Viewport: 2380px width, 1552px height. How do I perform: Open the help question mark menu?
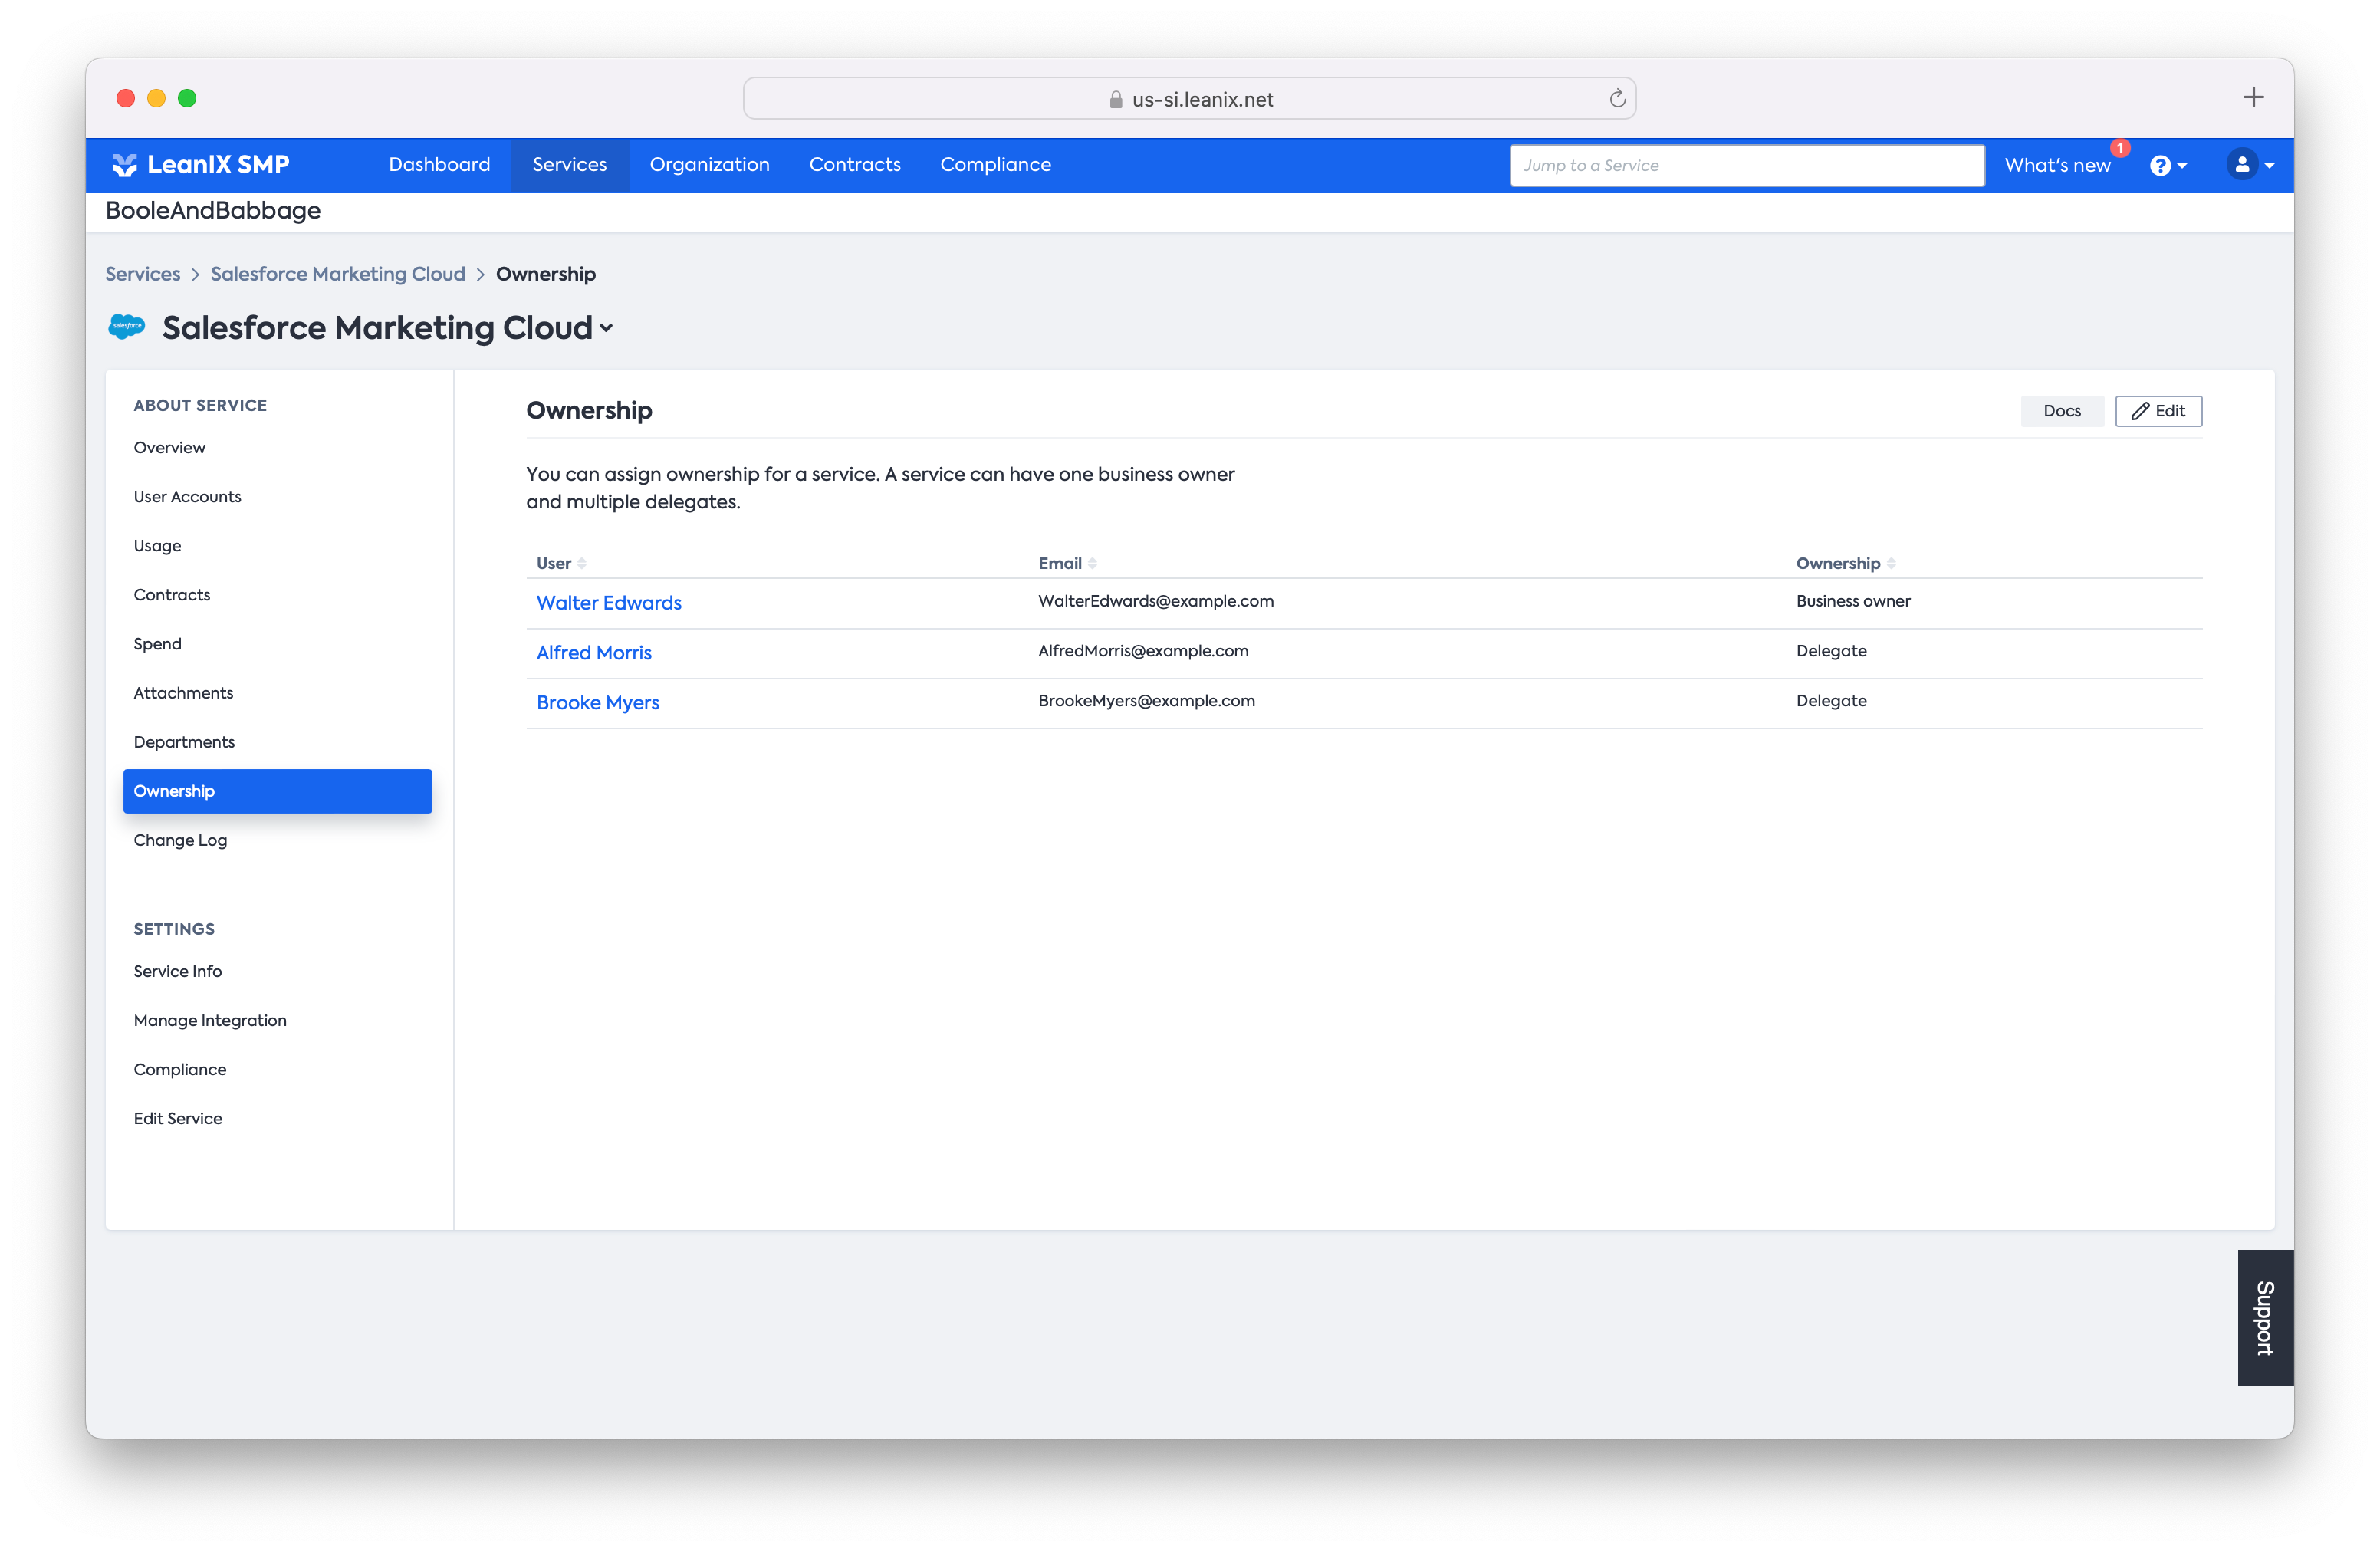coord(2167,166)
